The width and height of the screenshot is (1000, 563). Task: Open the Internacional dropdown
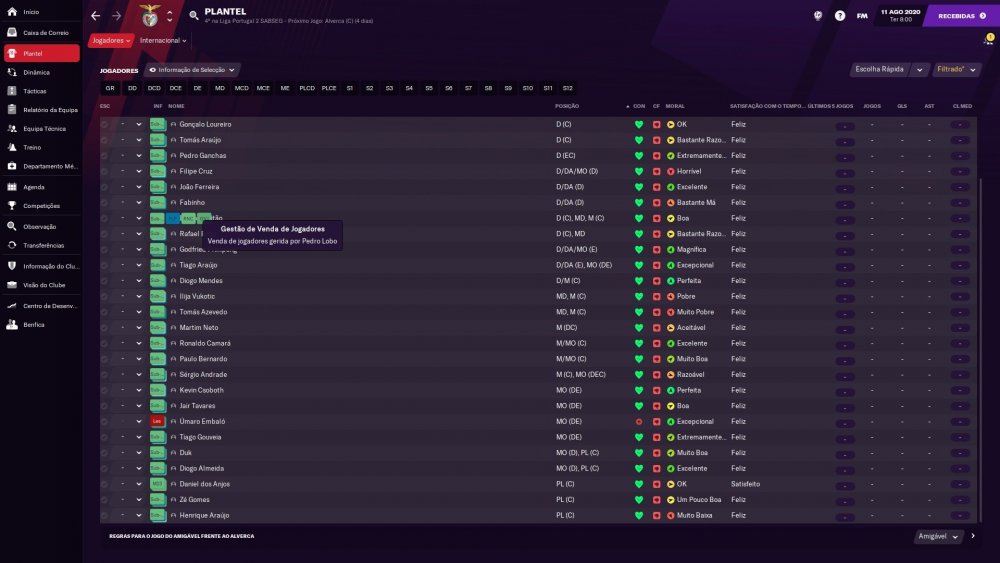(163, 40)
